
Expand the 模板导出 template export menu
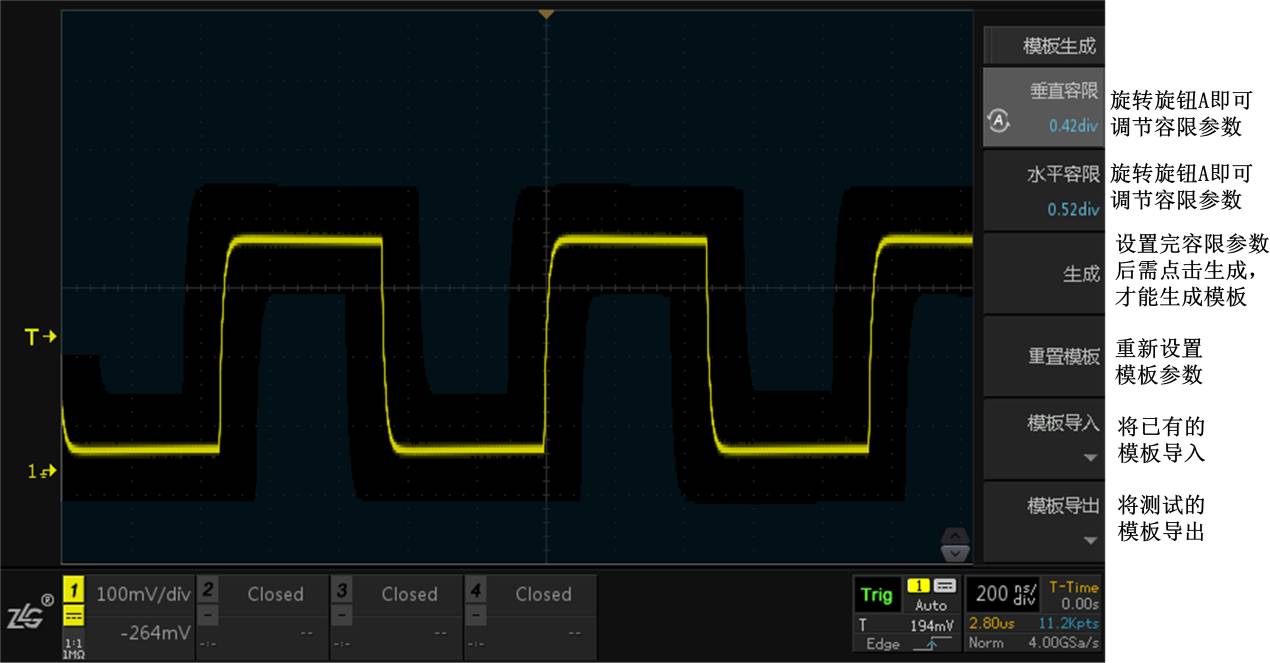[1042, 521]
